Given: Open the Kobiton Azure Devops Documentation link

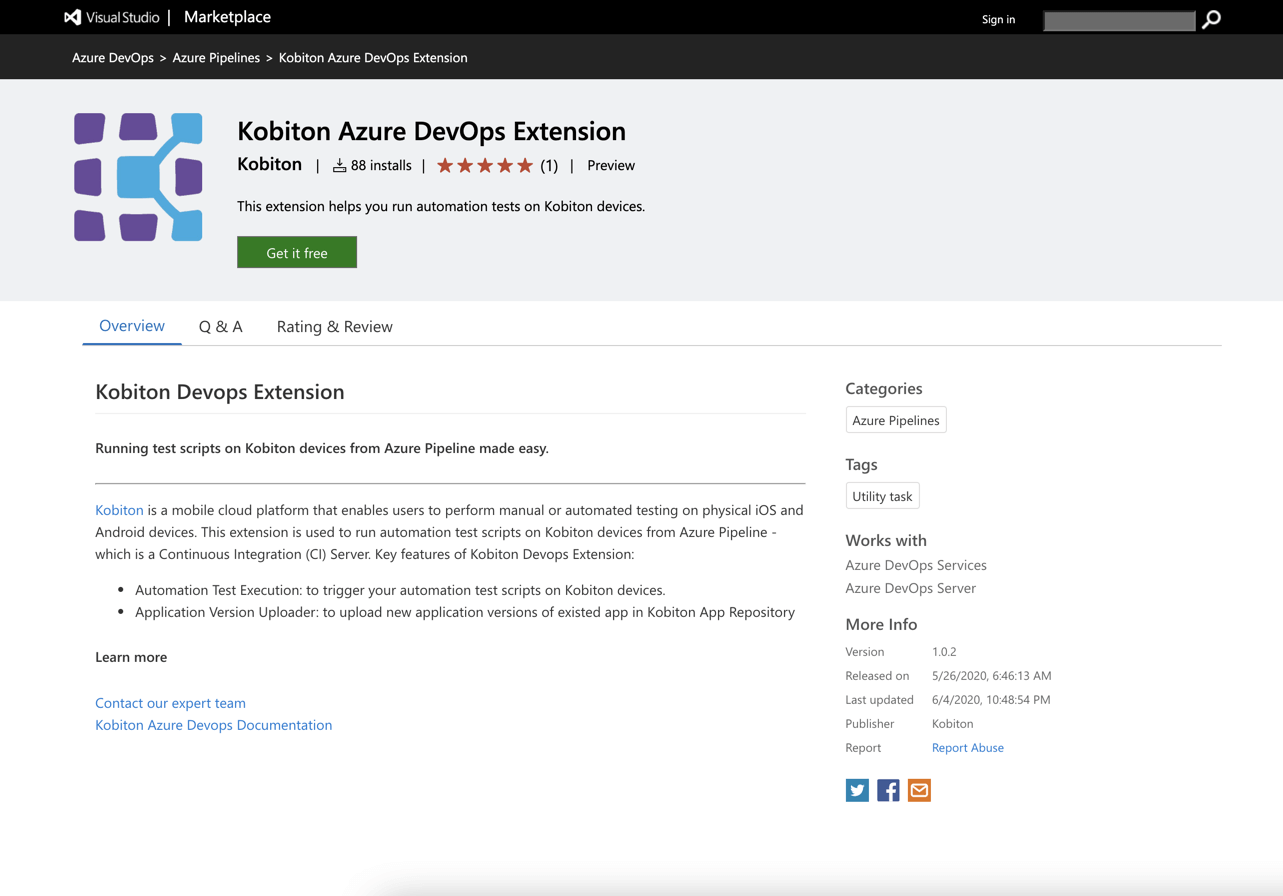Looking at the screenshot, I should [x=213, y=725].
